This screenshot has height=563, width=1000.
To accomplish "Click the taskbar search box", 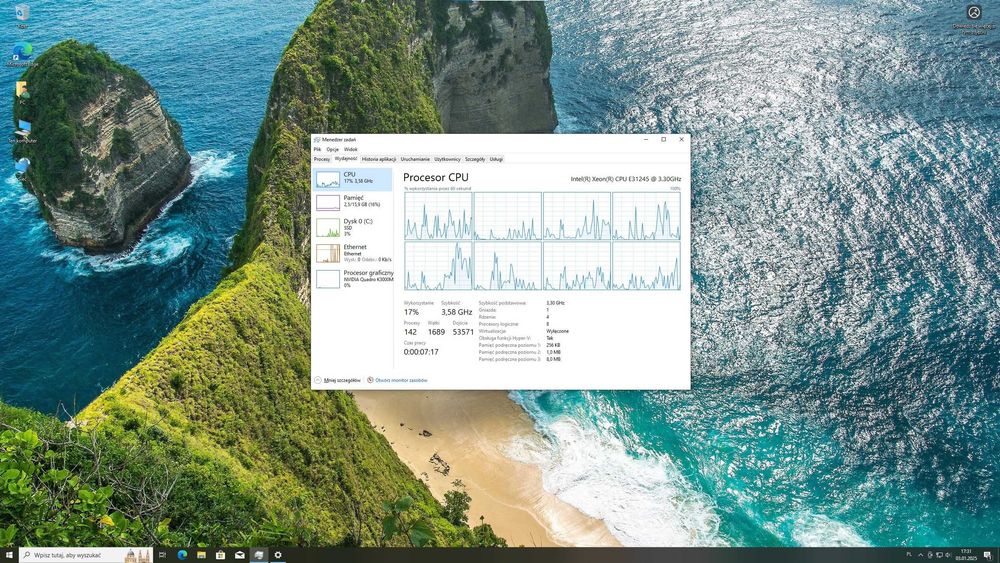I will pos(86,555).
